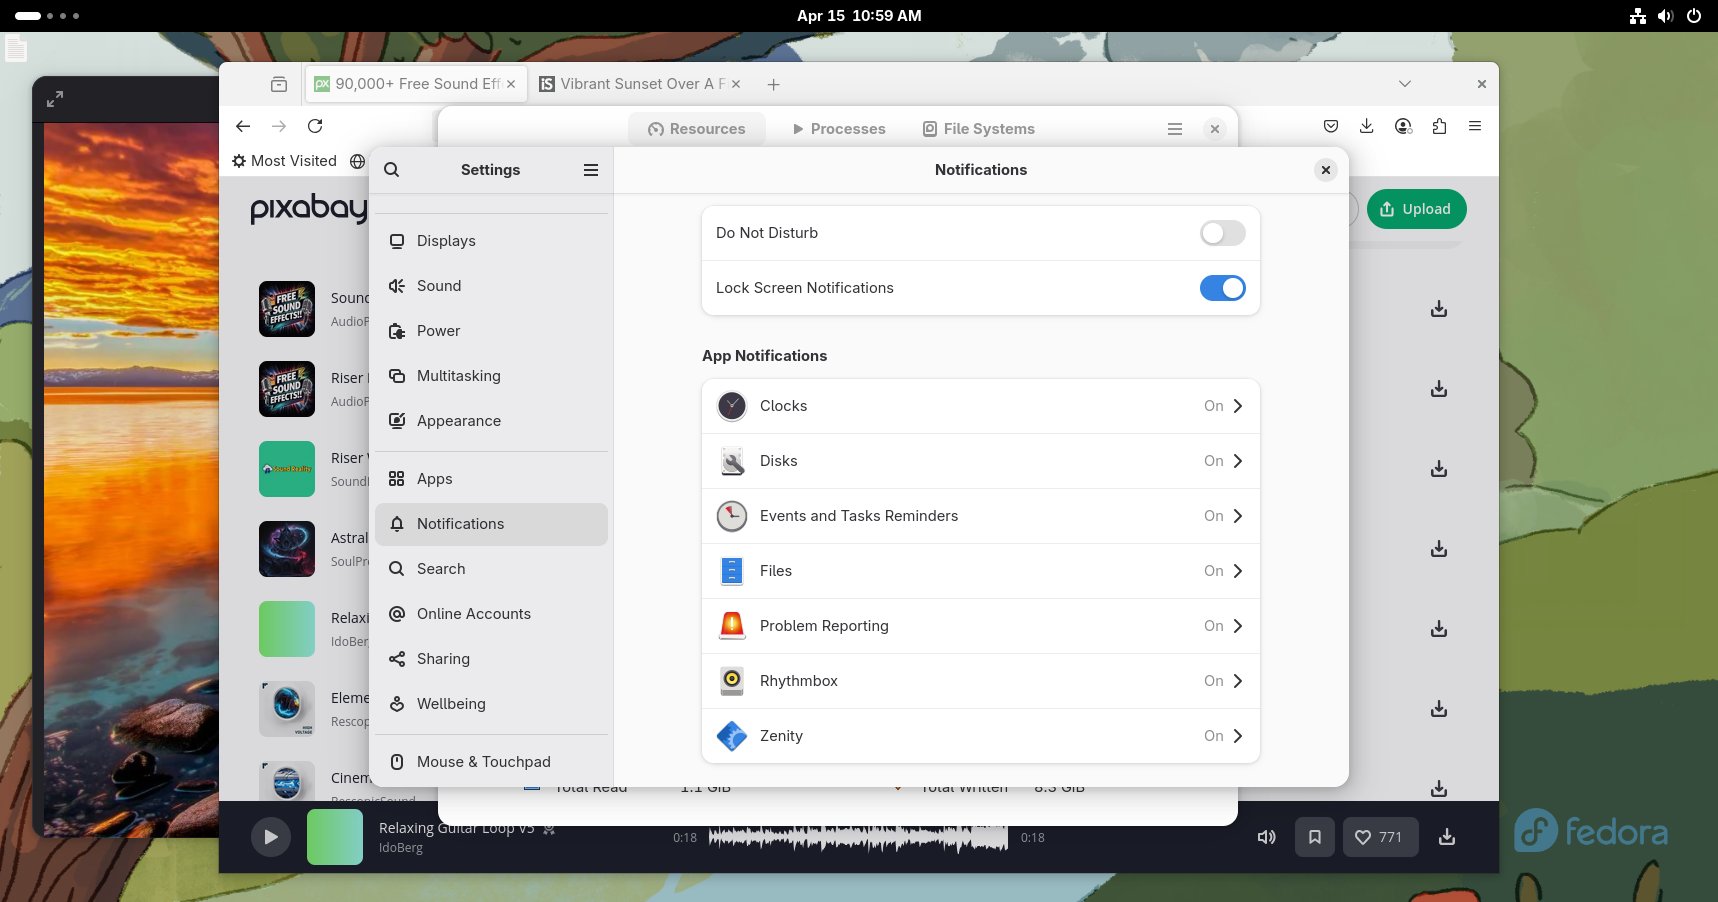Expand Problem Reporting notification chevron
This screenshot has width=1718, height=902.
click(1238, 626)
